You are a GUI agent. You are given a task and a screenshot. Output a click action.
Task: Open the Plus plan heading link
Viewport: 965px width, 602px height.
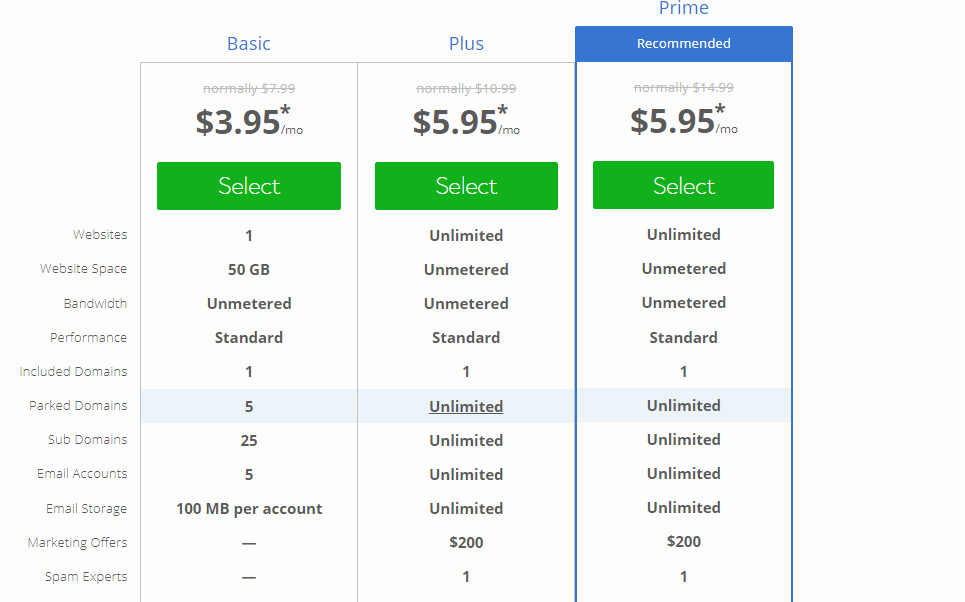[x=466, y=44]
